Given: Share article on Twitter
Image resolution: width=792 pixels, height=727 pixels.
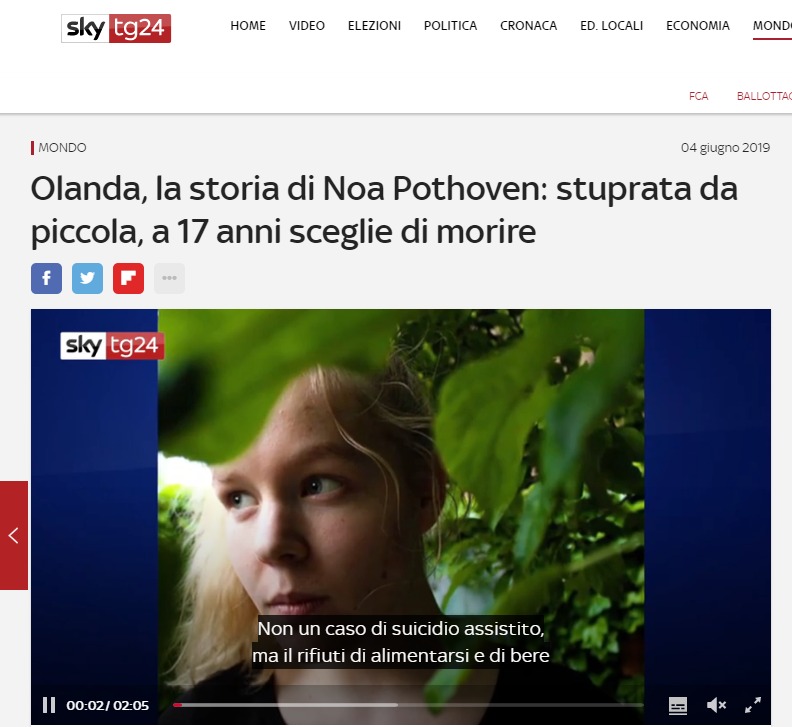Looking at the screenshot, I should (87, 278).
